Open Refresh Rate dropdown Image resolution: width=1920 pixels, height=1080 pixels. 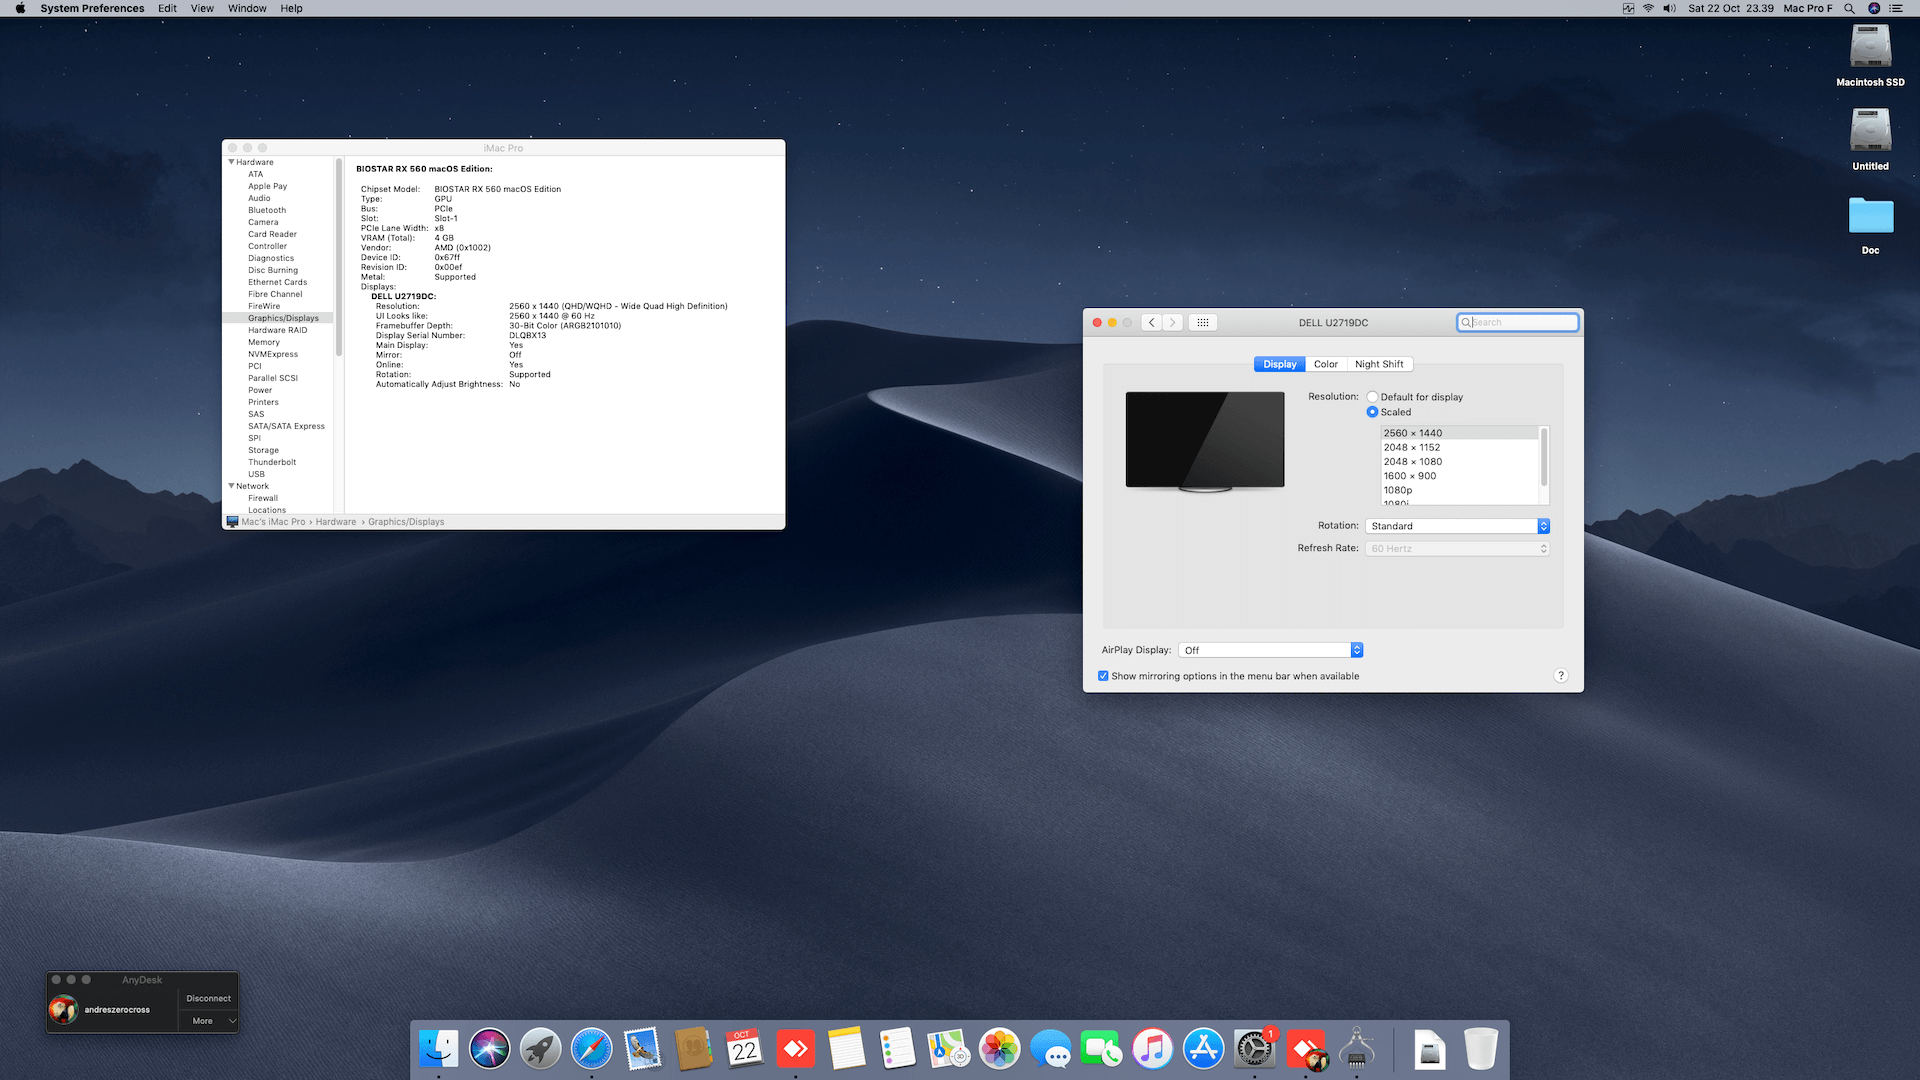(x=1458, y=548)
